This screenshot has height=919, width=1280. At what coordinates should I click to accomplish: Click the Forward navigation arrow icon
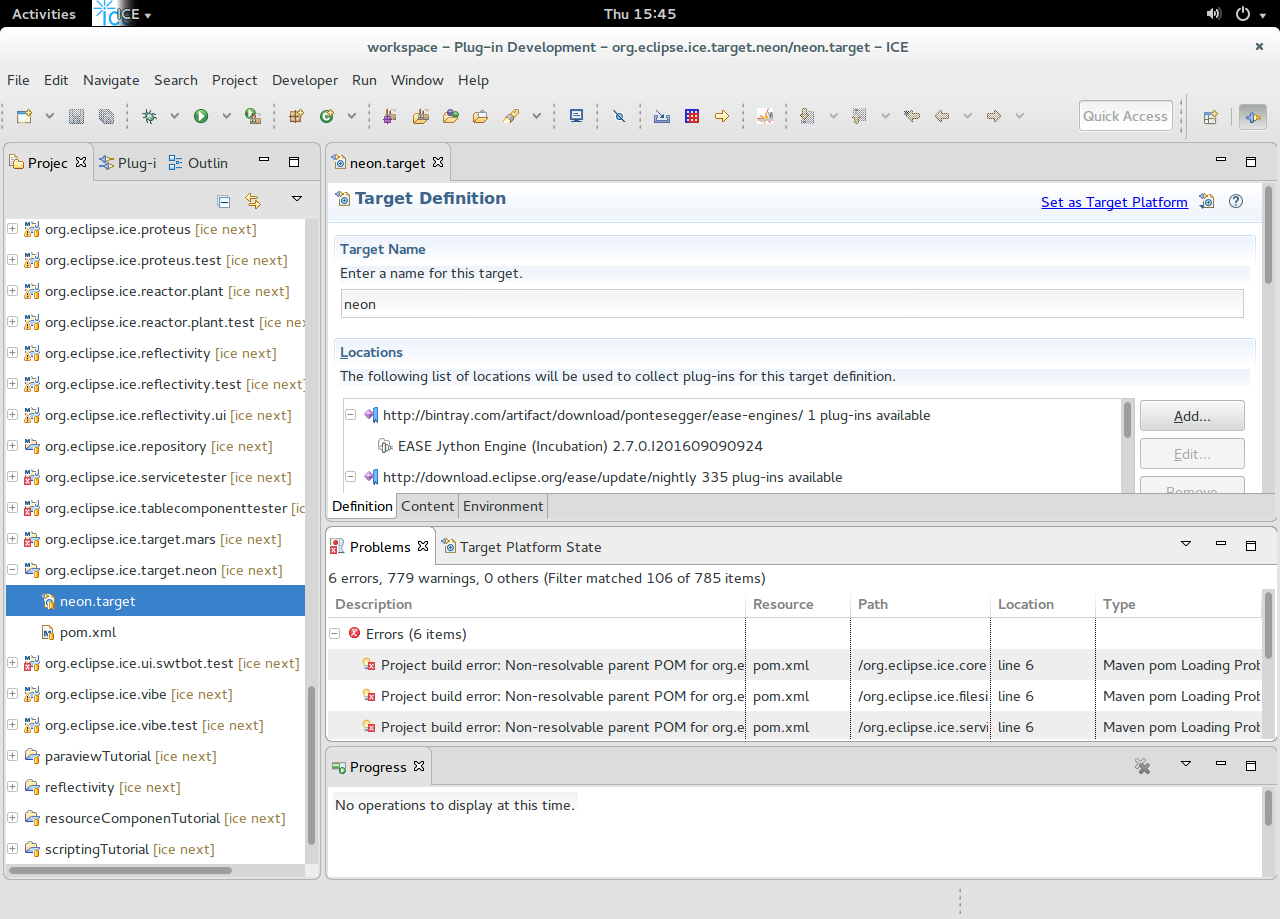(x=993, y=116)
